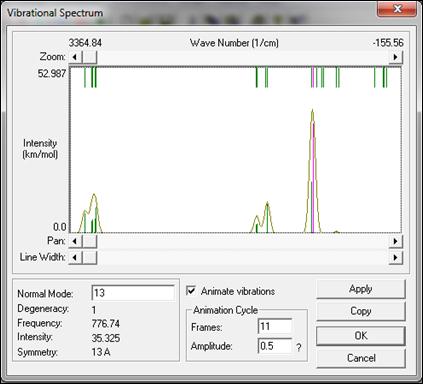The width and height of the screenshot is (423, 384).
Task: Click the Pan scrollbar left arrow
Action: pos(75,241)
